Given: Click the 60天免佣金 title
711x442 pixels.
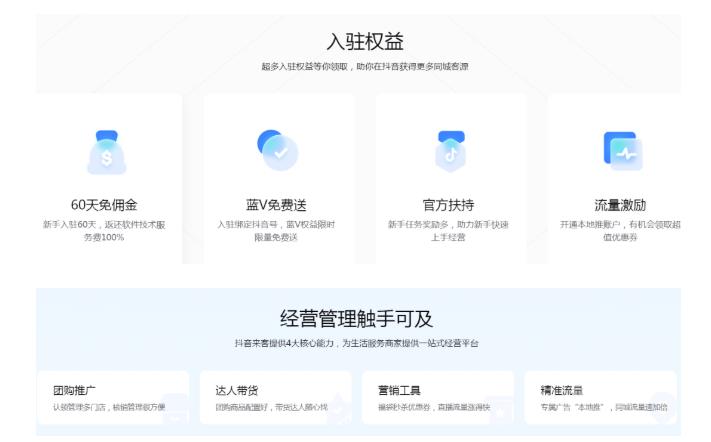Looking at the screenshot, I should (104, 205).
